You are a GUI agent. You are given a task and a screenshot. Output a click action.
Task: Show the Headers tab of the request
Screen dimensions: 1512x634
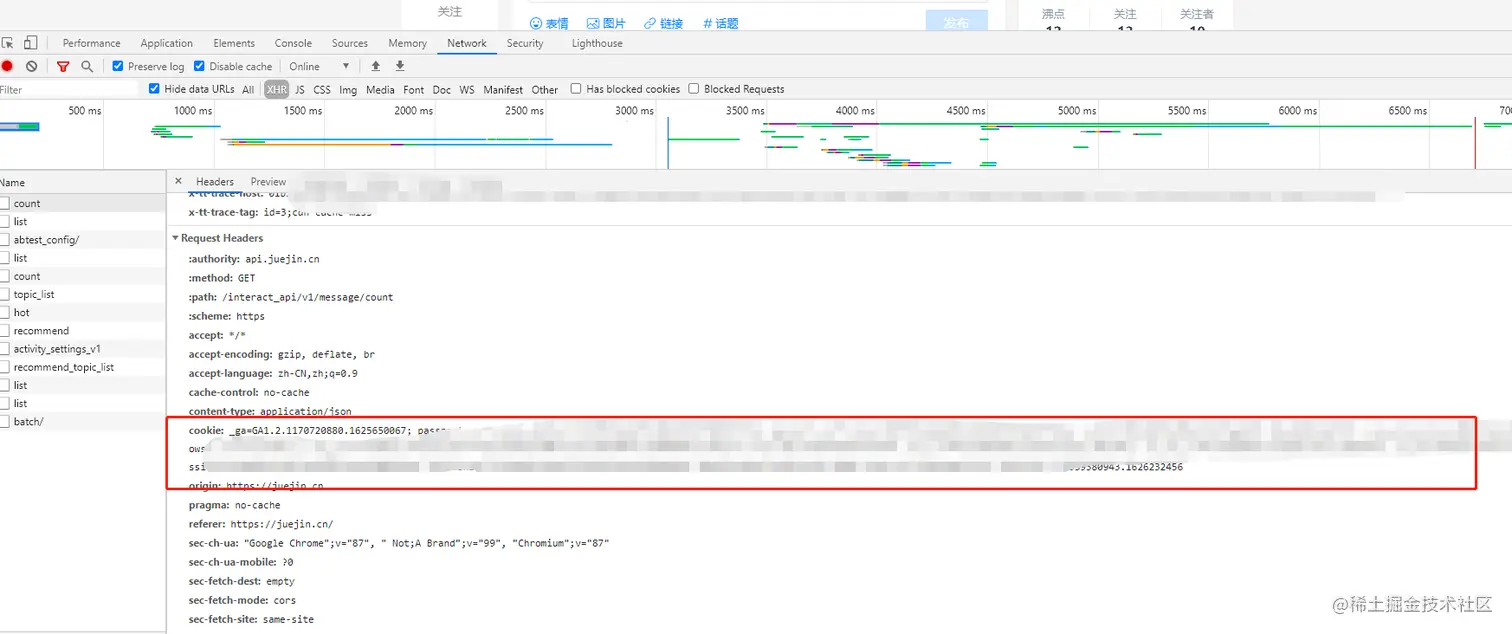tap(215, 182)
